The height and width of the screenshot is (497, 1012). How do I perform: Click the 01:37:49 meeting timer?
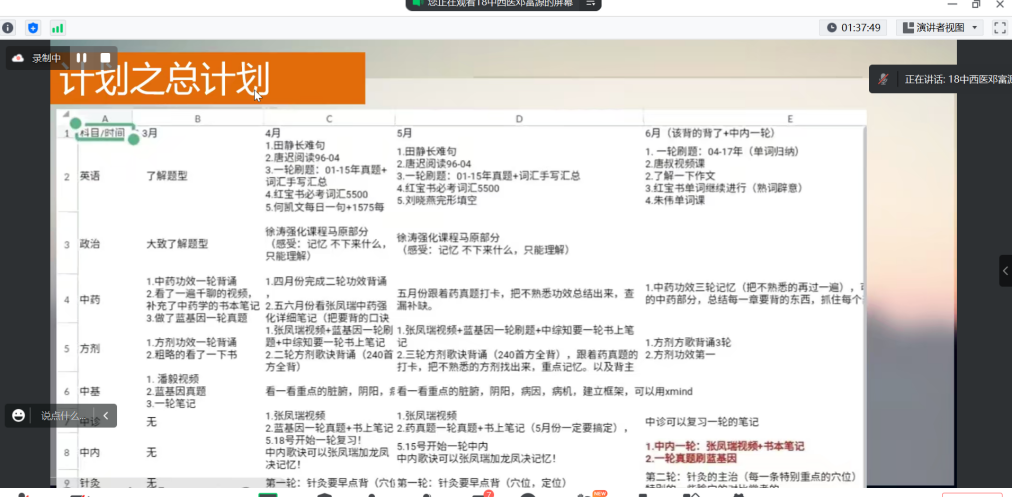click(854, 28)
